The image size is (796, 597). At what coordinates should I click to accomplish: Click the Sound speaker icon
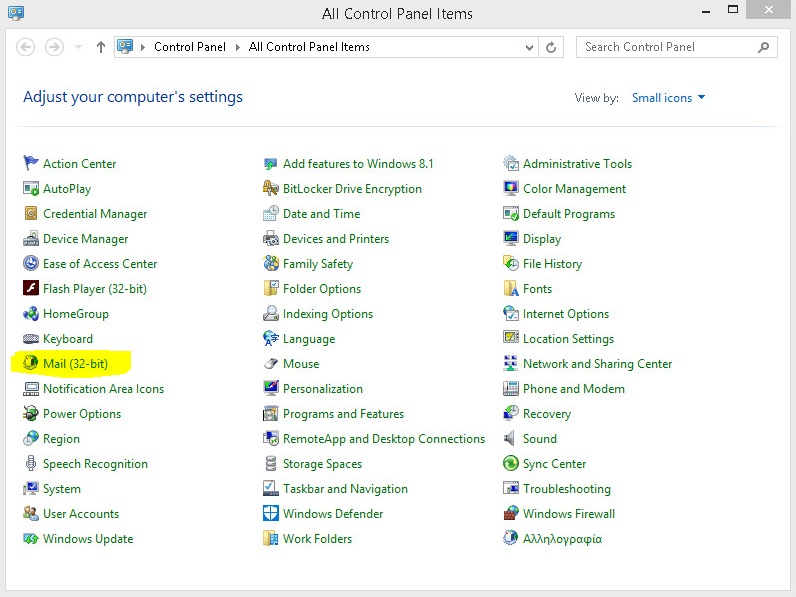509,438
